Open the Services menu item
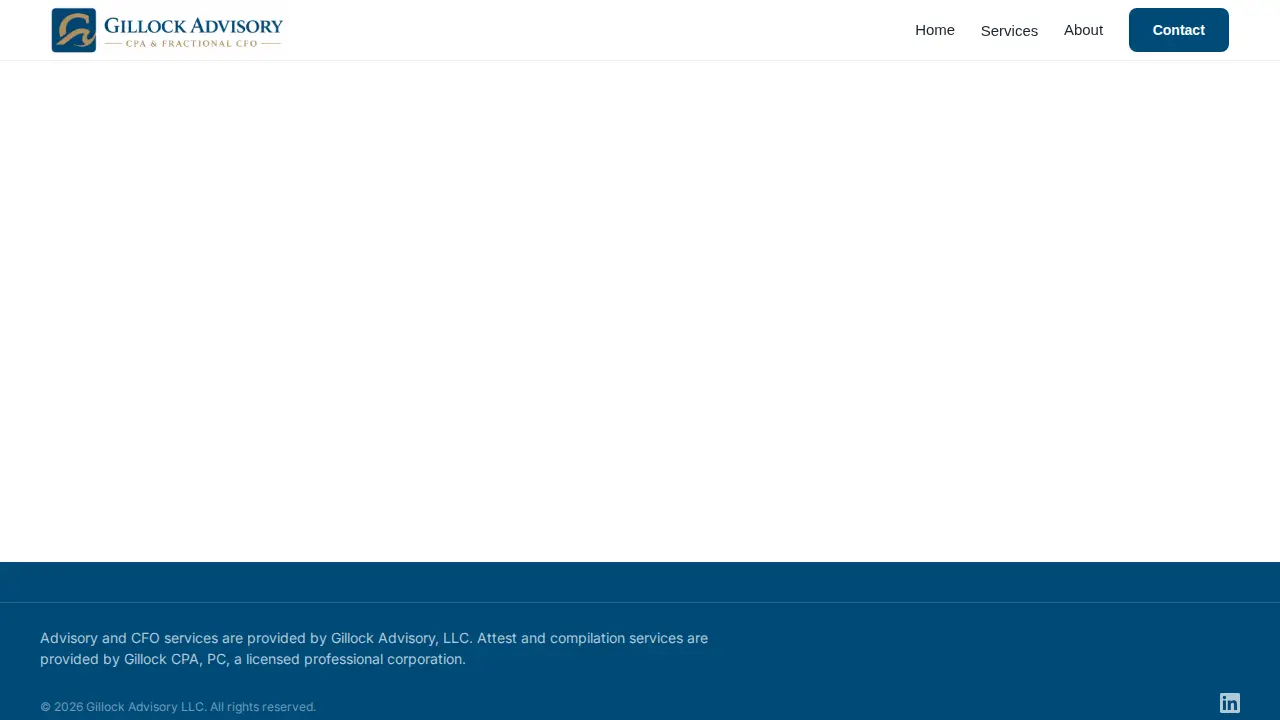Image resolution: width=1280 pixels, height=720 pixels. (1009, 31)
